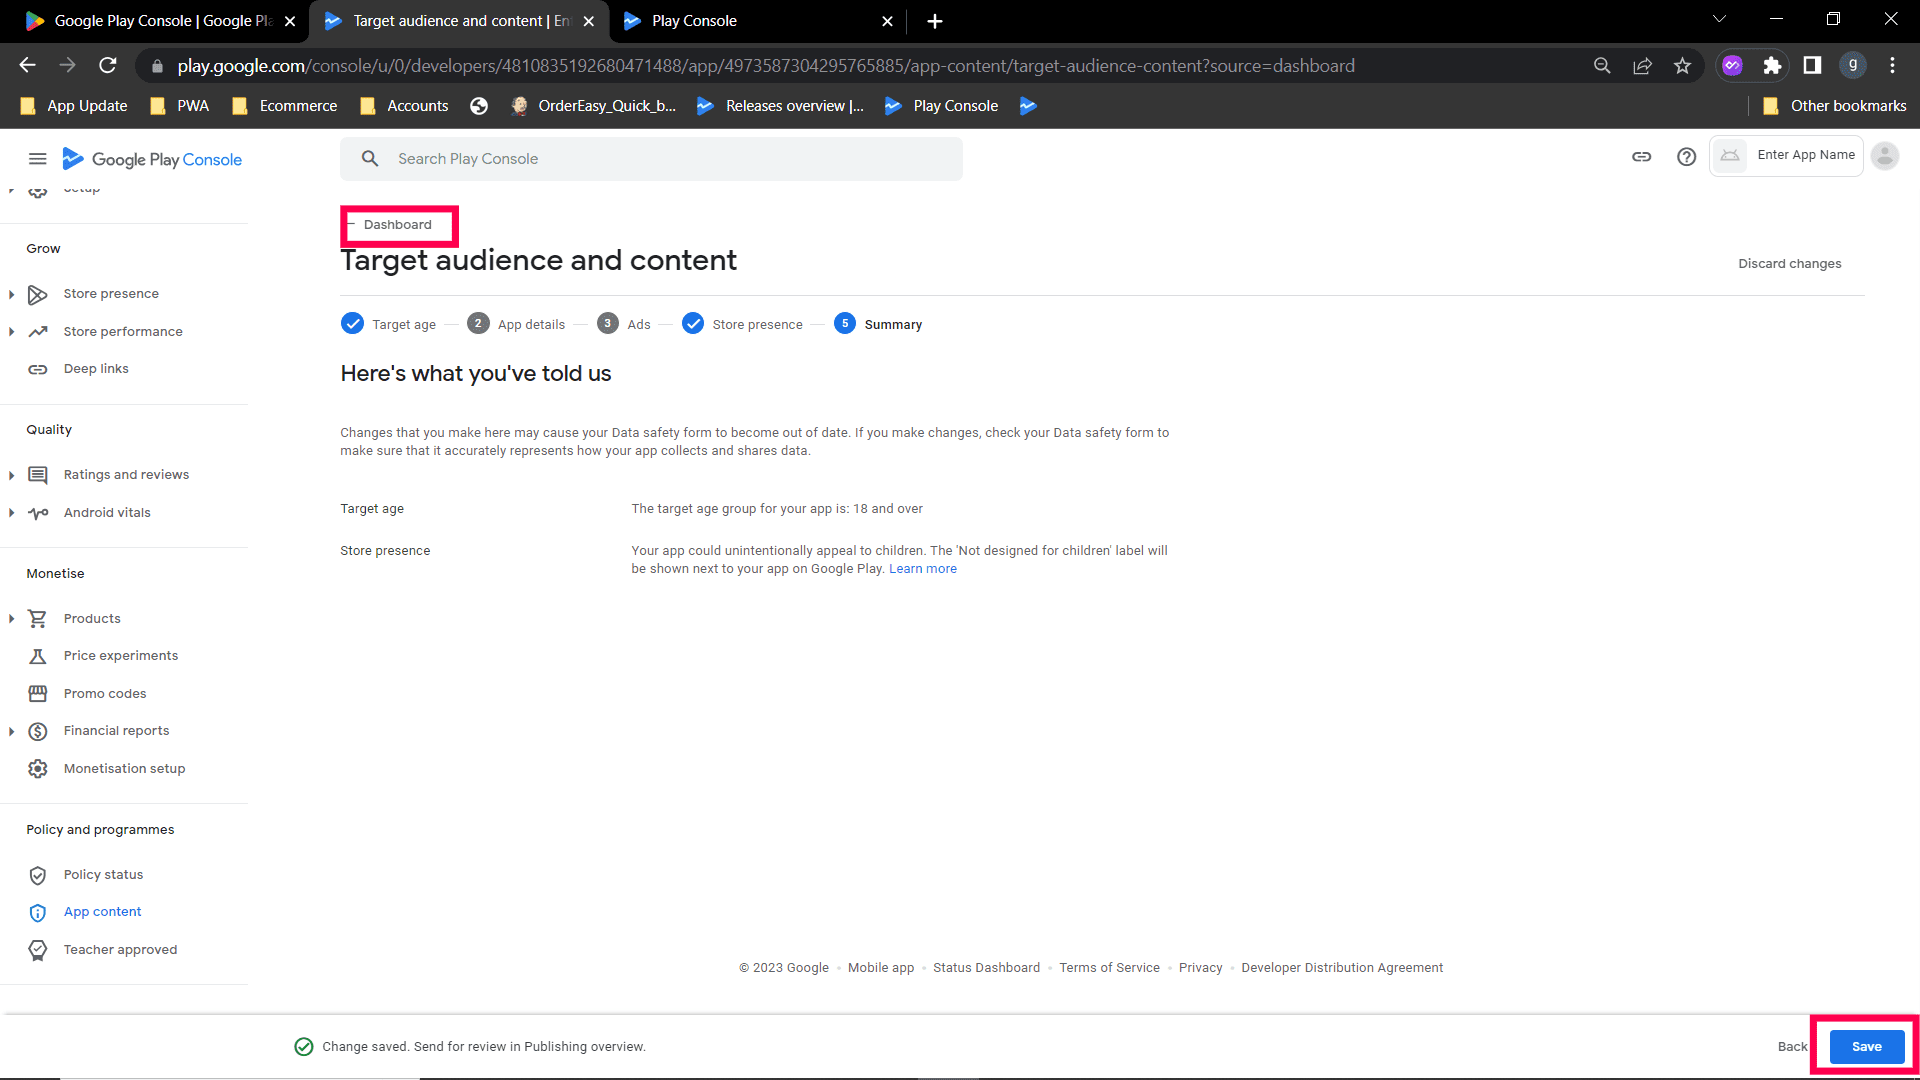Expand Ratings and reviews section
1920x1080 pixels.
(x=11, y=475)
